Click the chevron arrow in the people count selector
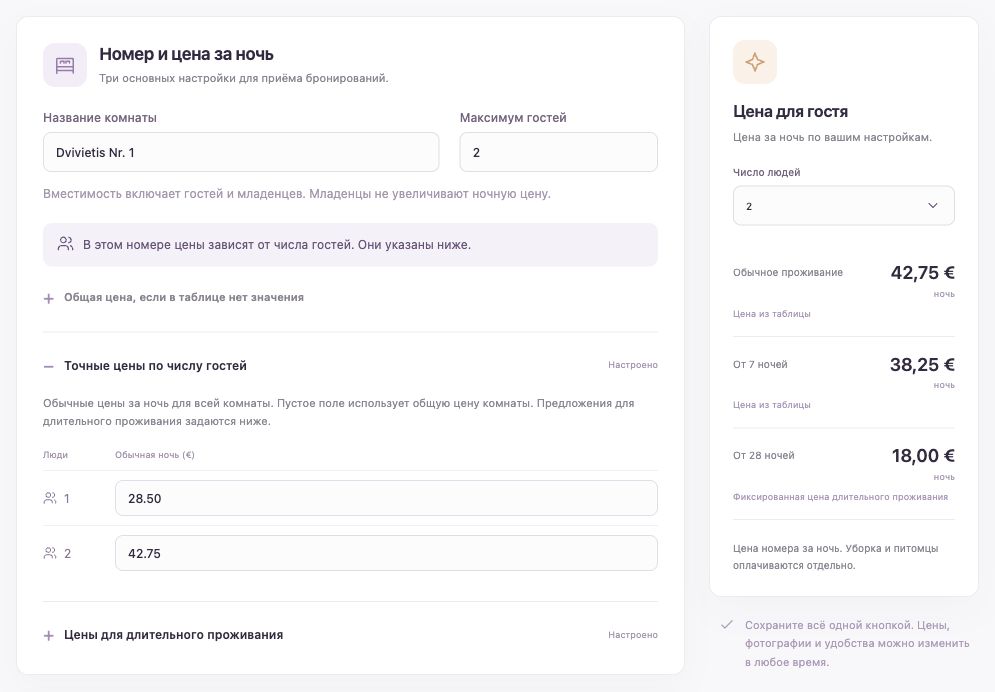 (932, 206)
